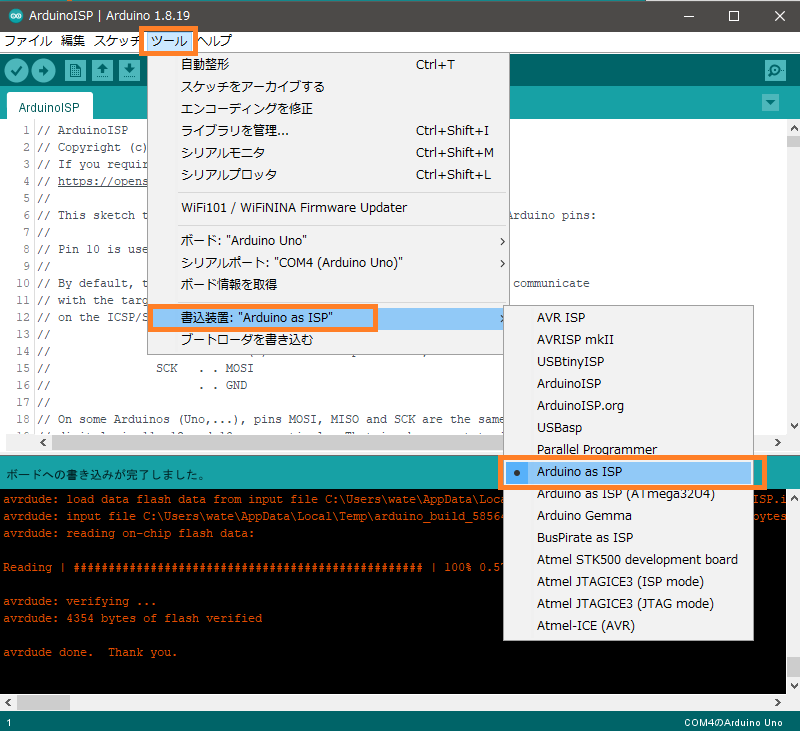Click the Upload (right arrow) toolbar icon
This screenshot has height=731, width=800.
(x=43, y=70)
